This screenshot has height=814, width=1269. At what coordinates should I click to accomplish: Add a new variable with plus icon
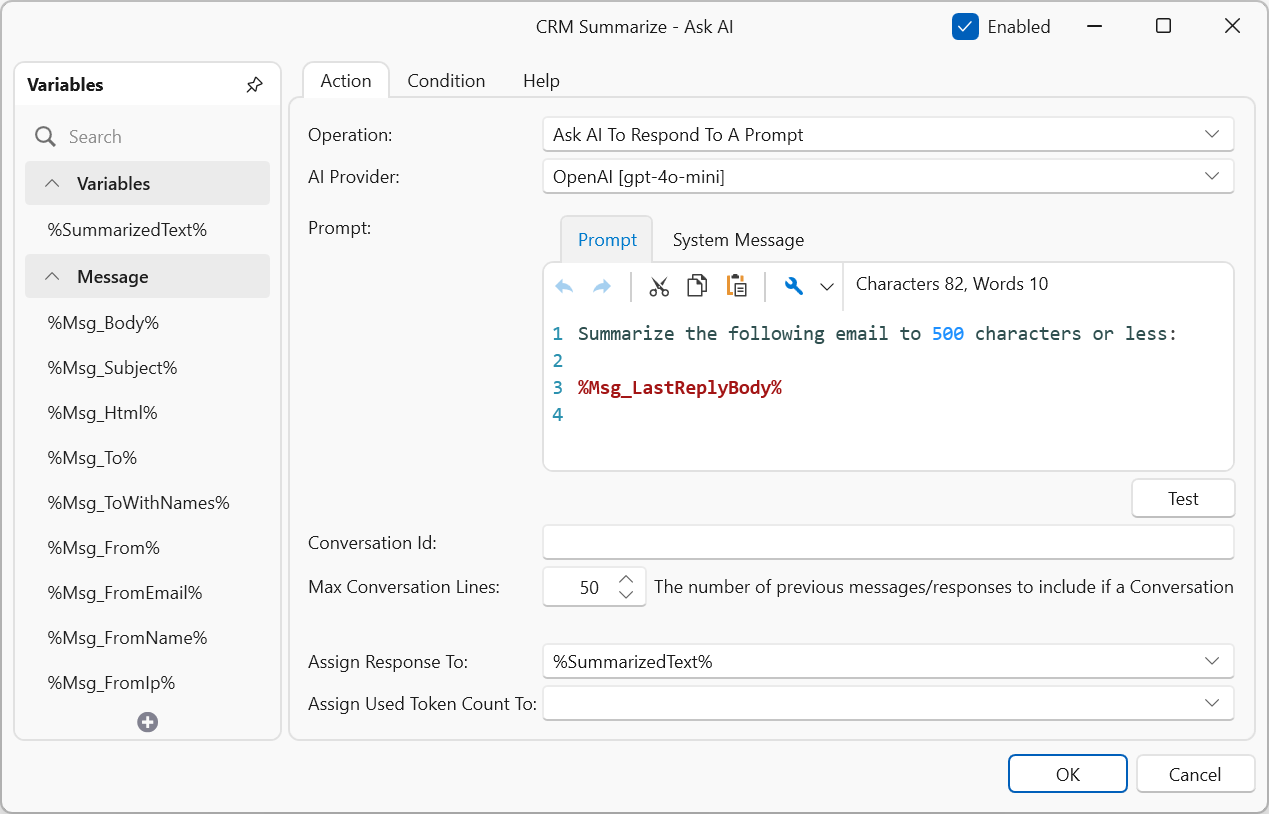(x=148, y=722)
